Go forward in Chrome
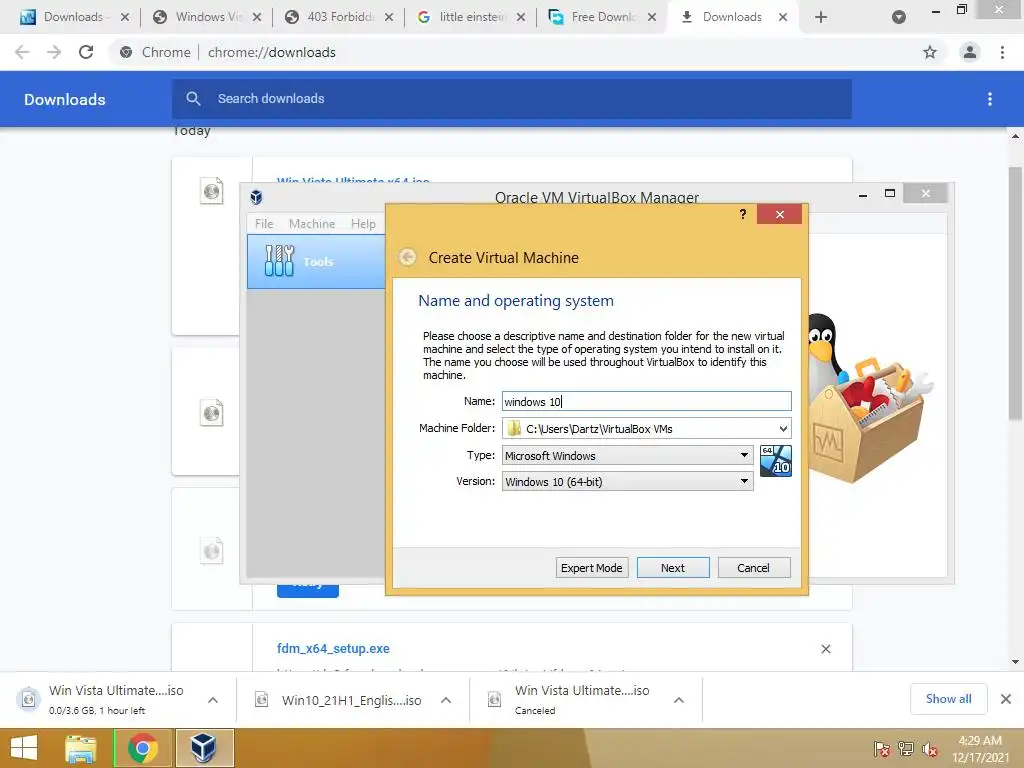Image resolution: width=1024 pixels, height=768 pixels. click(54, 52)
